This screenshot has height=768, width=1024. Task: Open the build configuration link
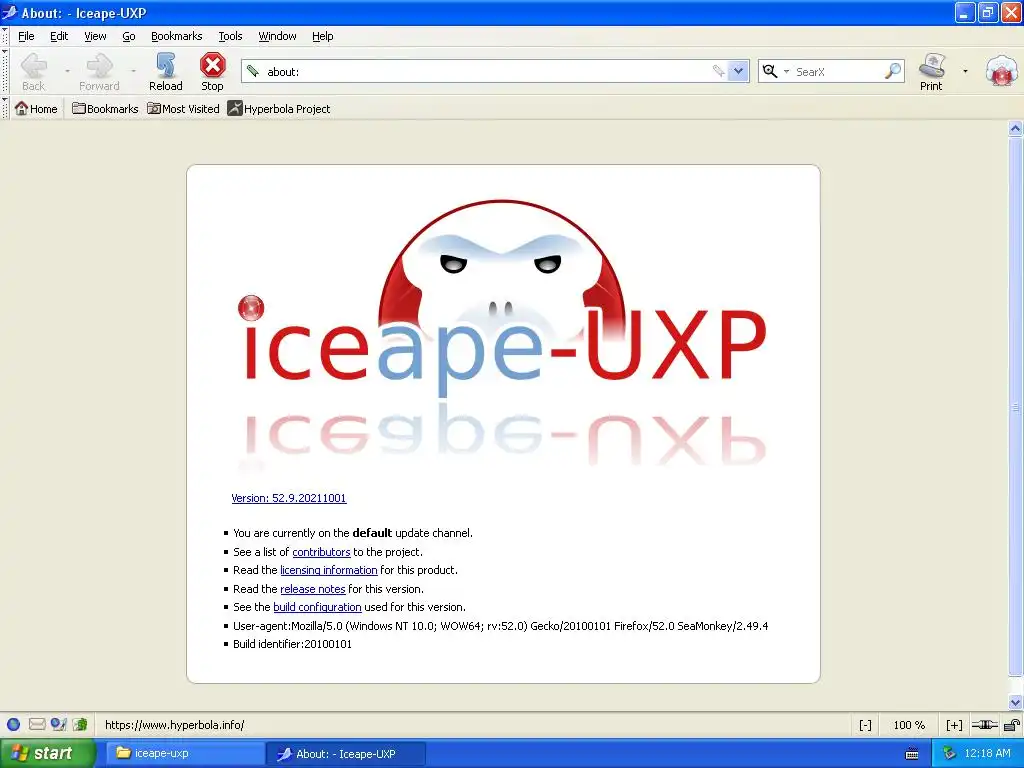317,607
